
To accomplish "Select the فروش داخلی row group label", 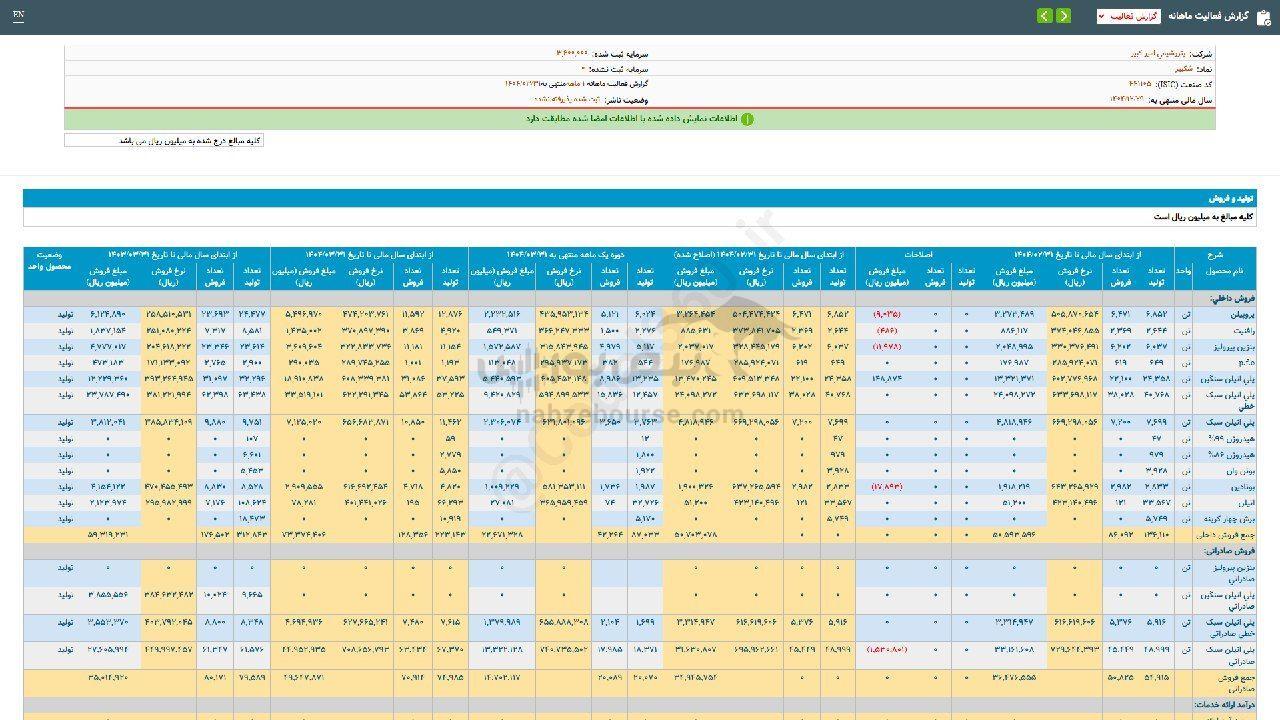I will 1228,298.
